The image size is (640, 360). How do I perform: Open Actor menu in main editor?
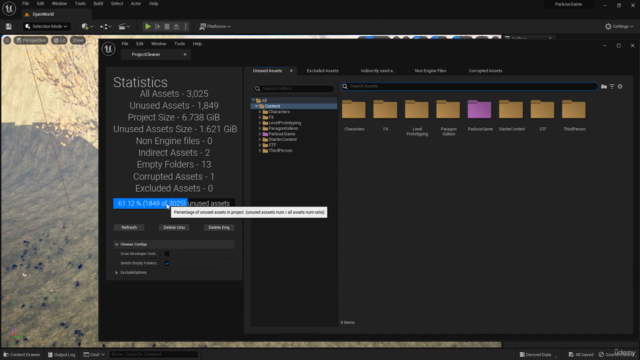(x=136, y=4)
